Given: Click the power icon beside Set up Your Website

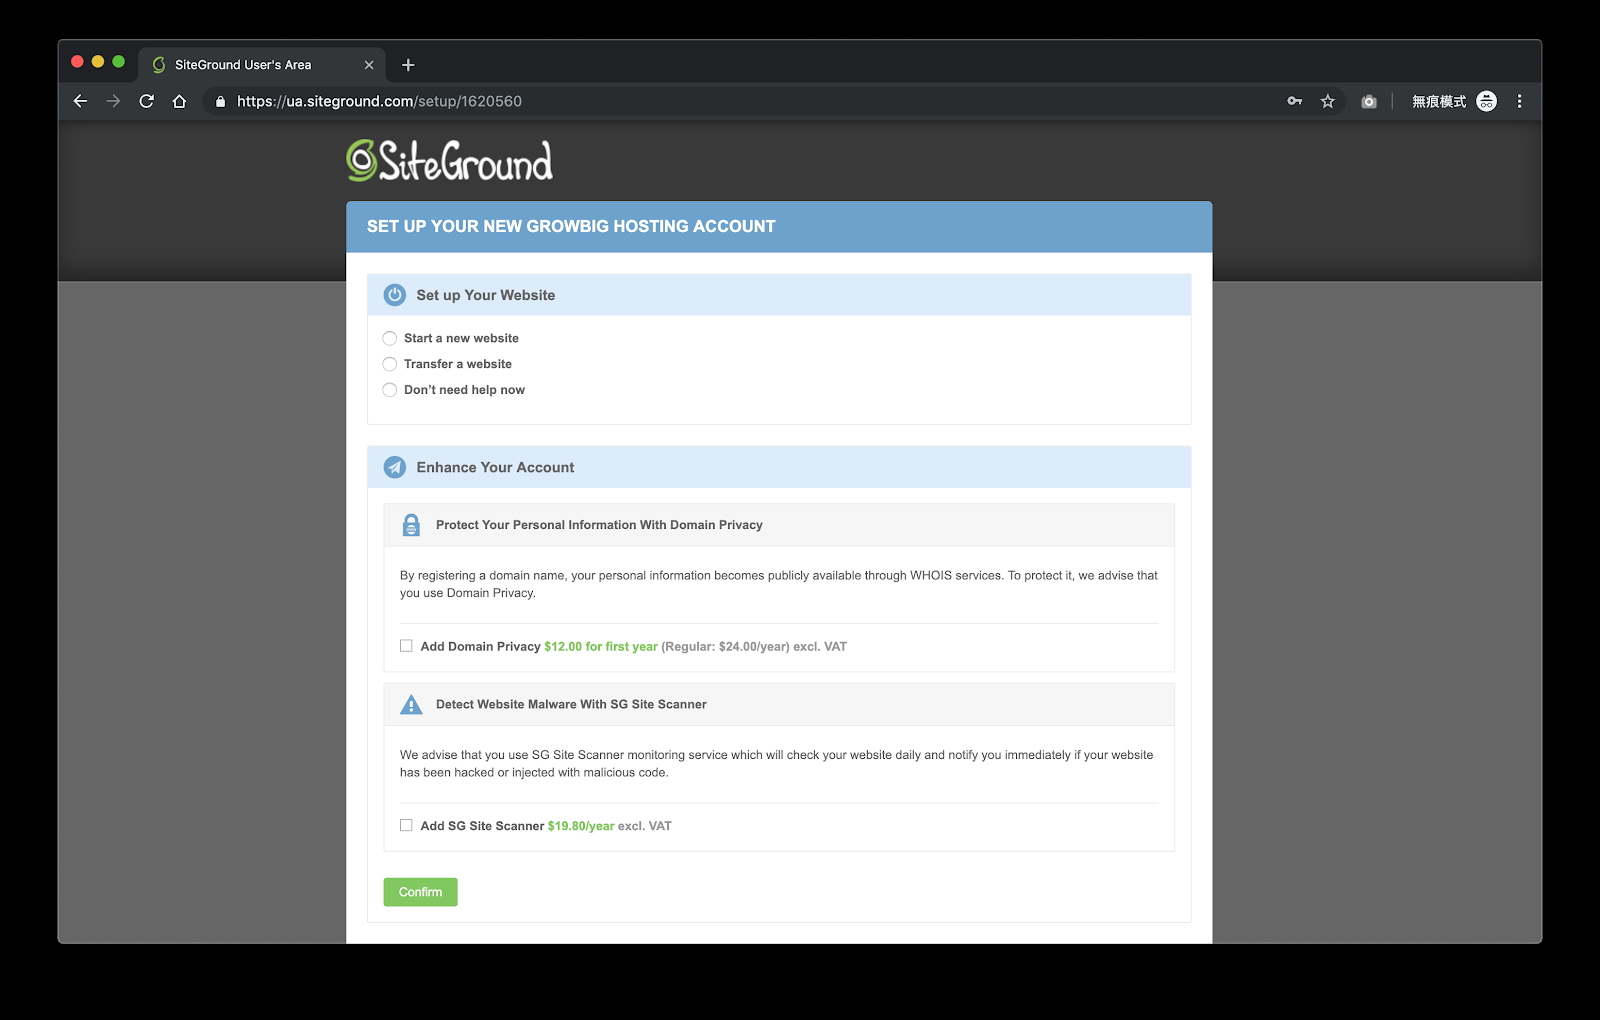Looking at the screenshot, I should coord(395,295).
